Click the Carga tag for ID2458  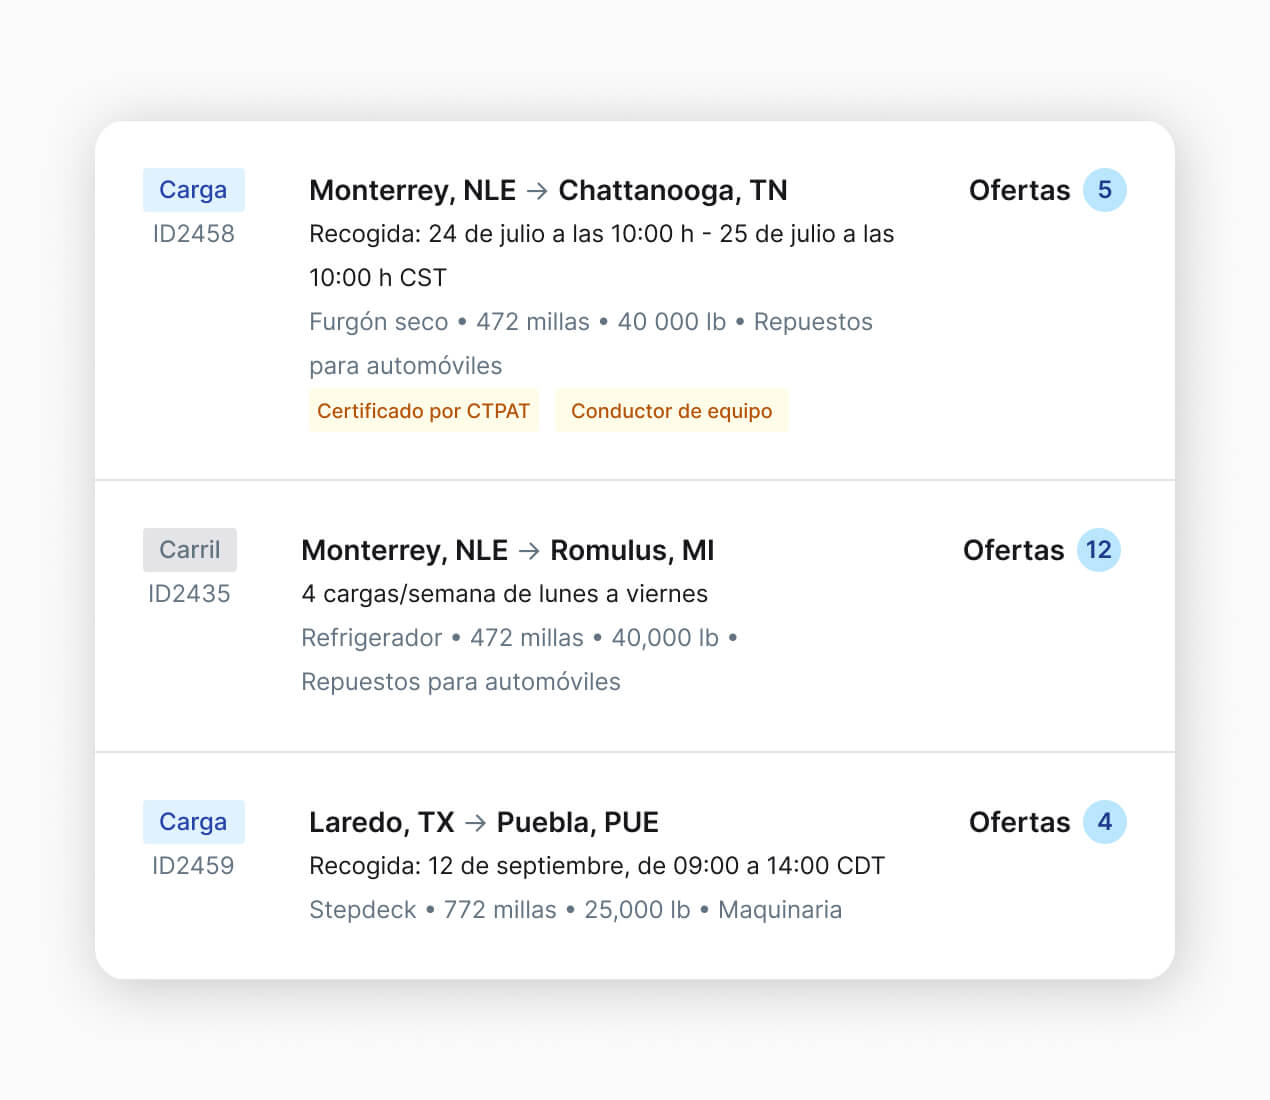point(193,190)
